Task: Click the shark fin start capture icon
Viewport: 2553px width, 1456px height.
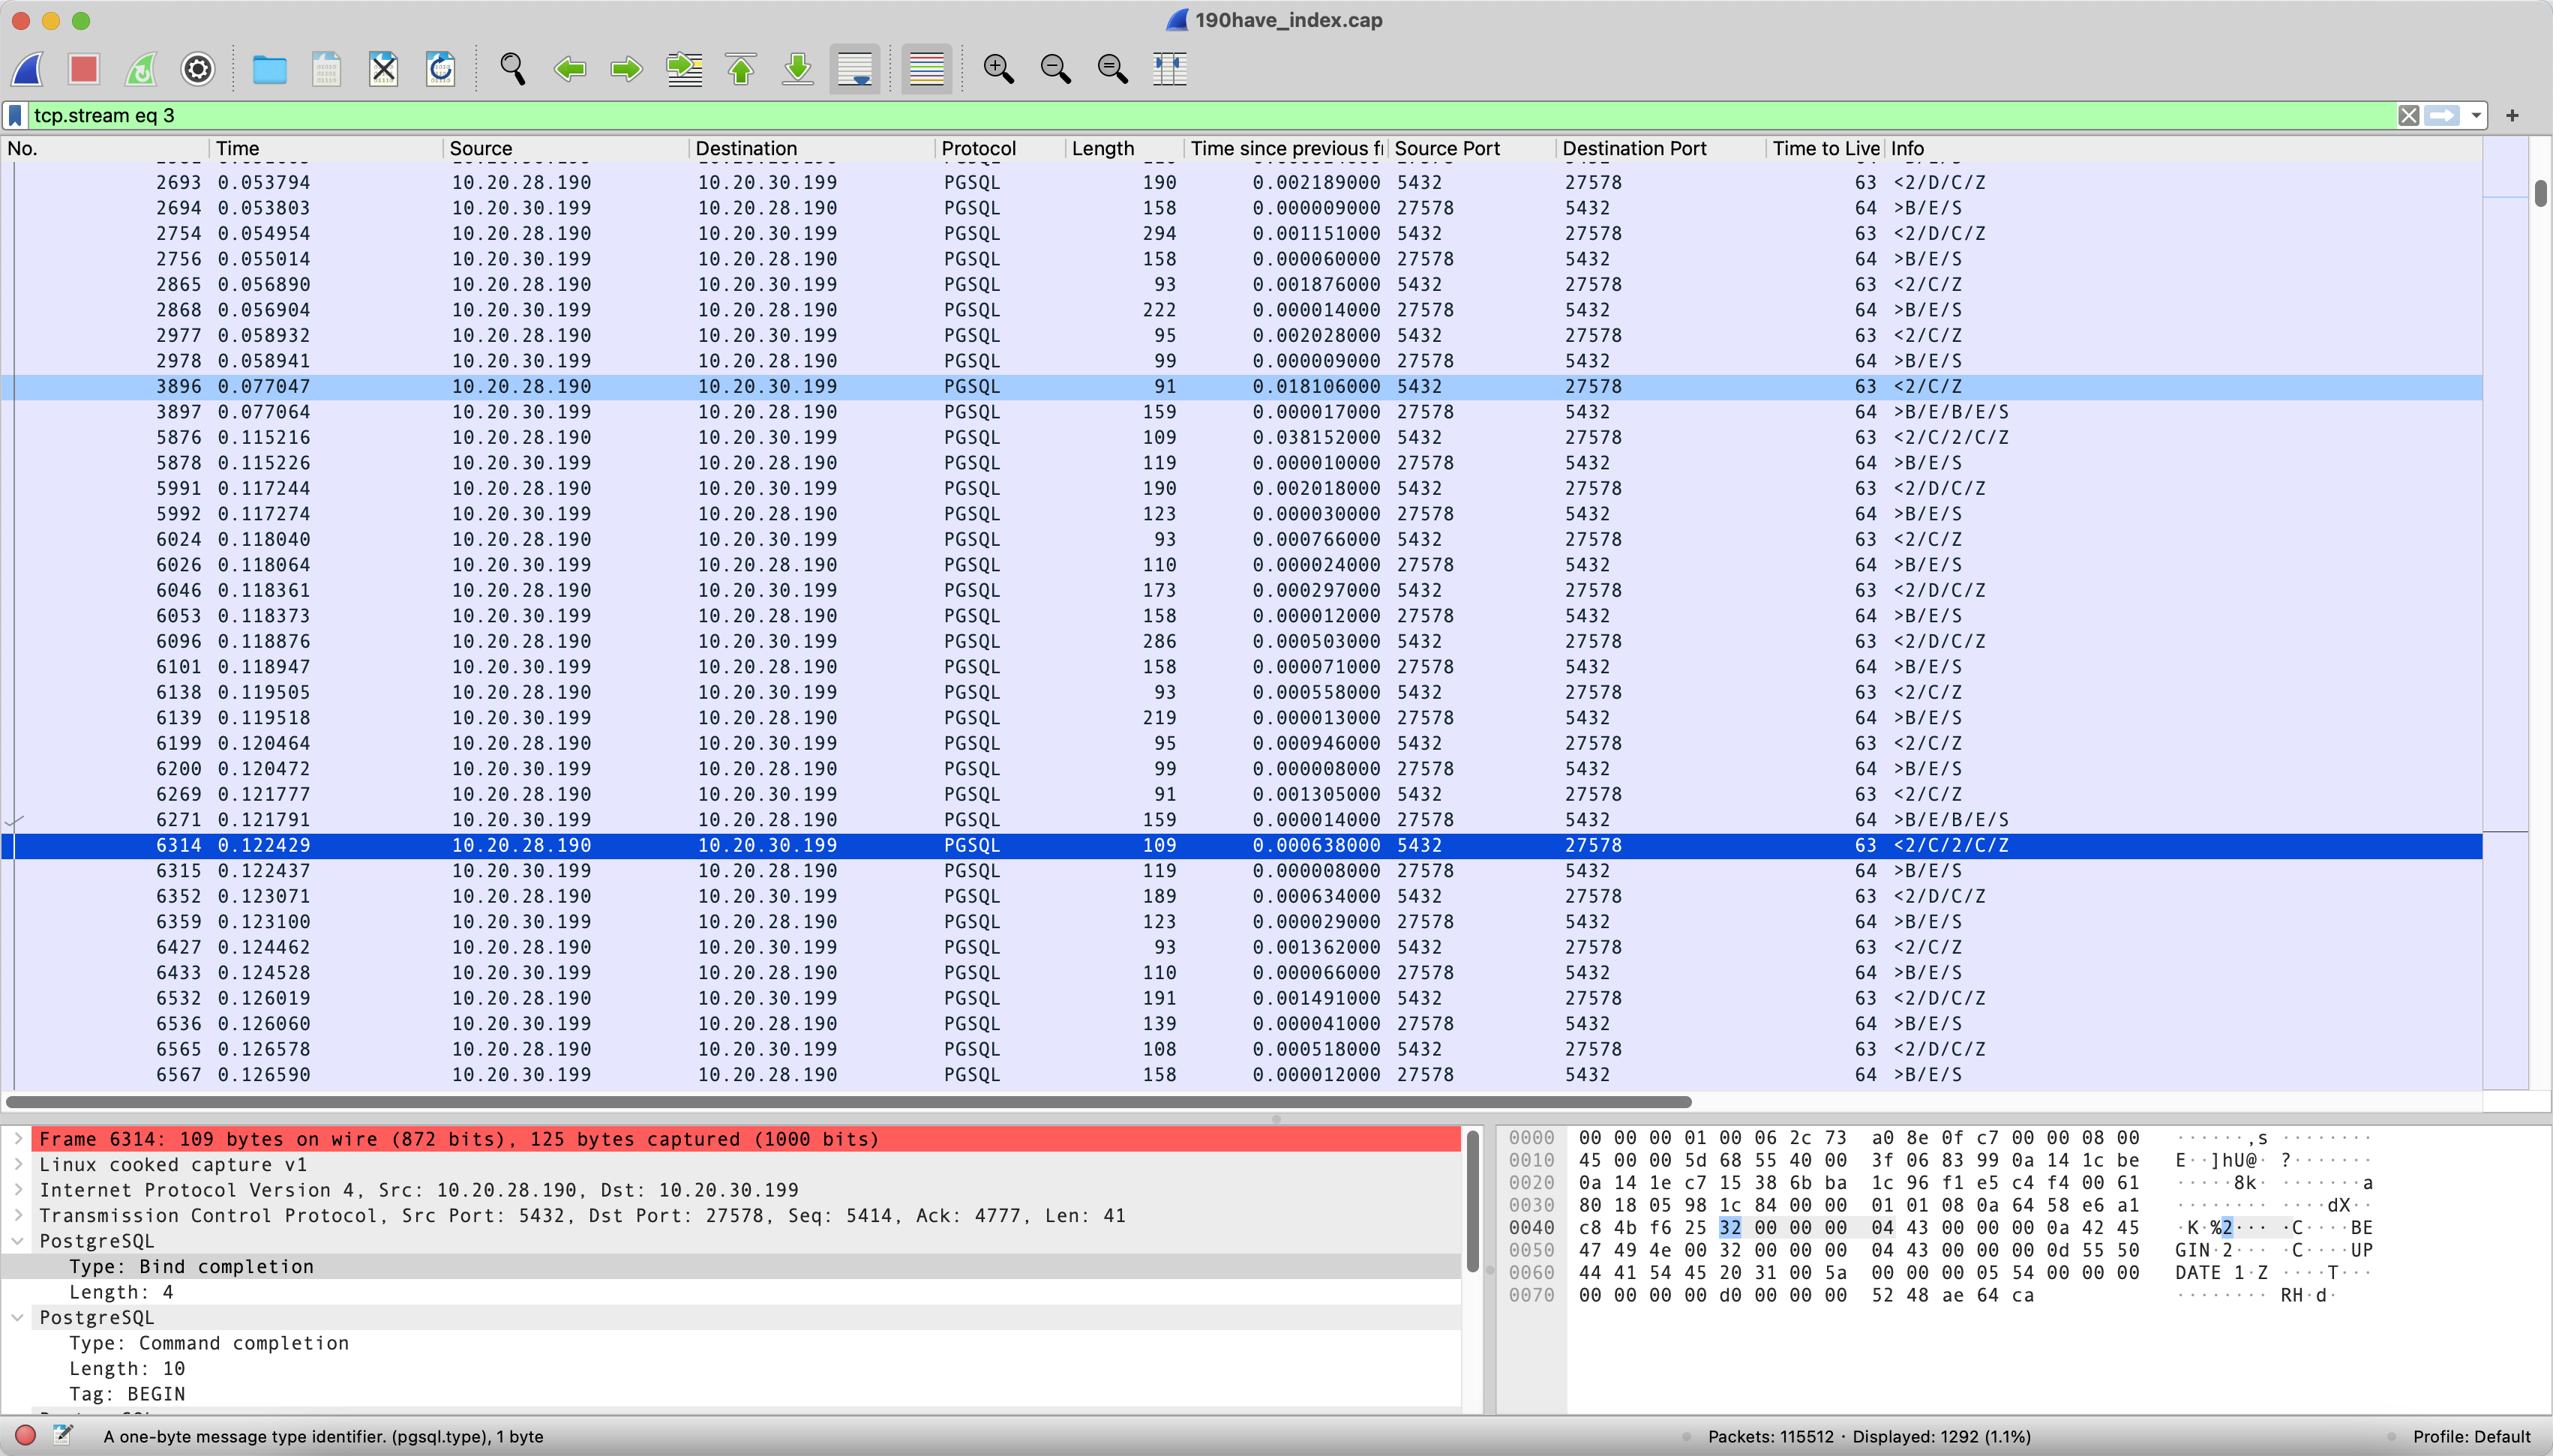Action: 28,69
